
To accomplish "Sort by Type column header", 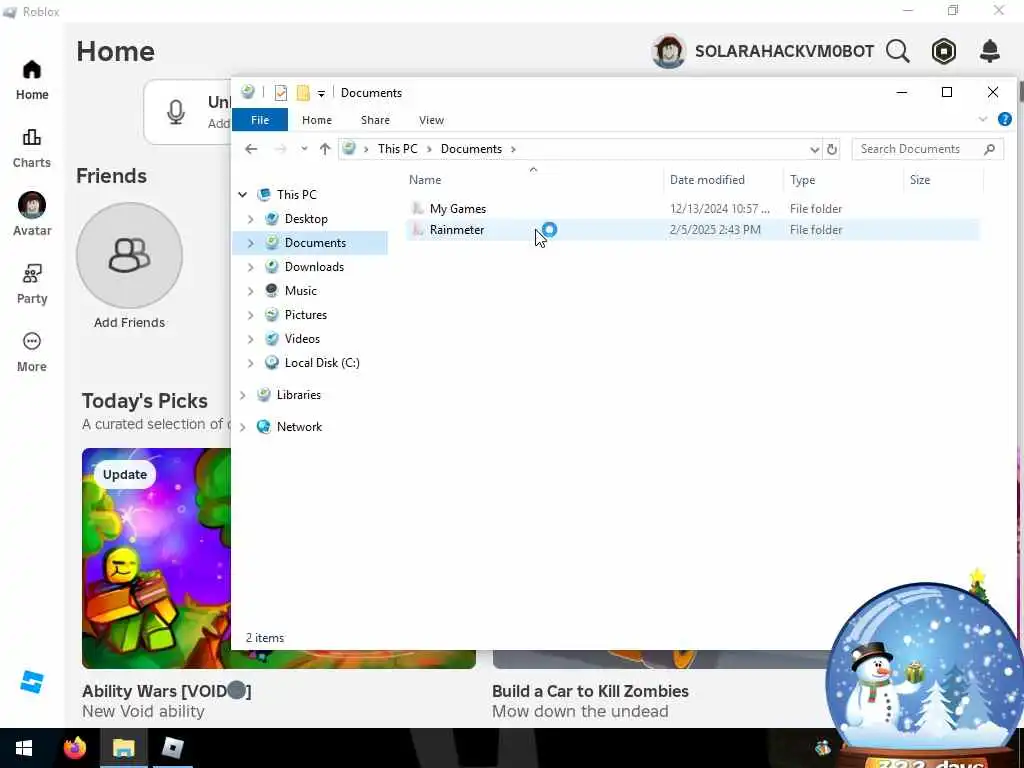I will [x=803, y=180].
